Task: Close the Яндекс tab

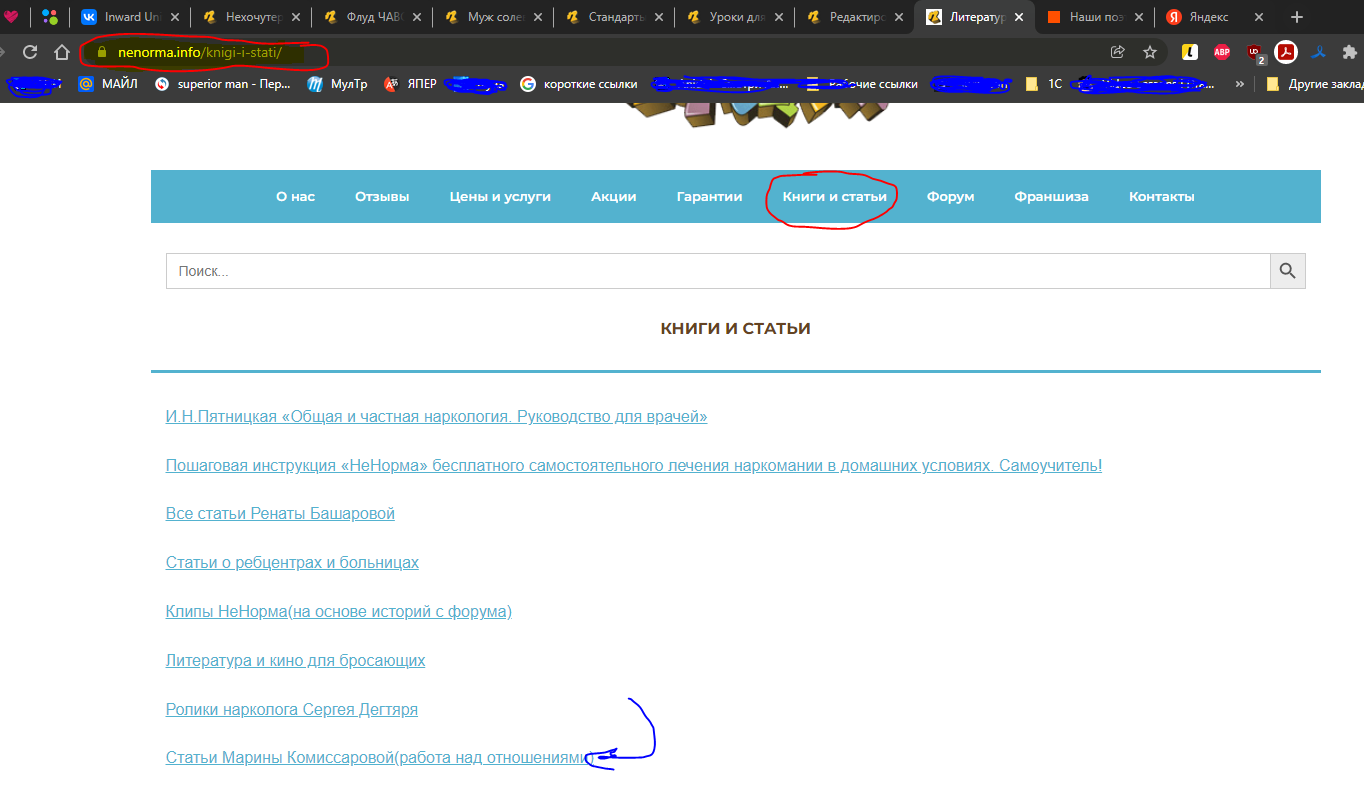Action: 1258,17
